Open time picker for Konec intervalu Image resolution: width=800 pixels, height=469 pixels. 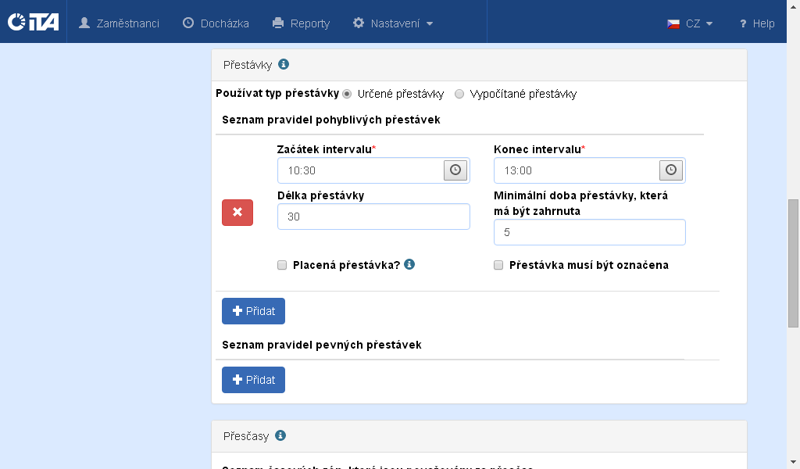pos(672,170)
